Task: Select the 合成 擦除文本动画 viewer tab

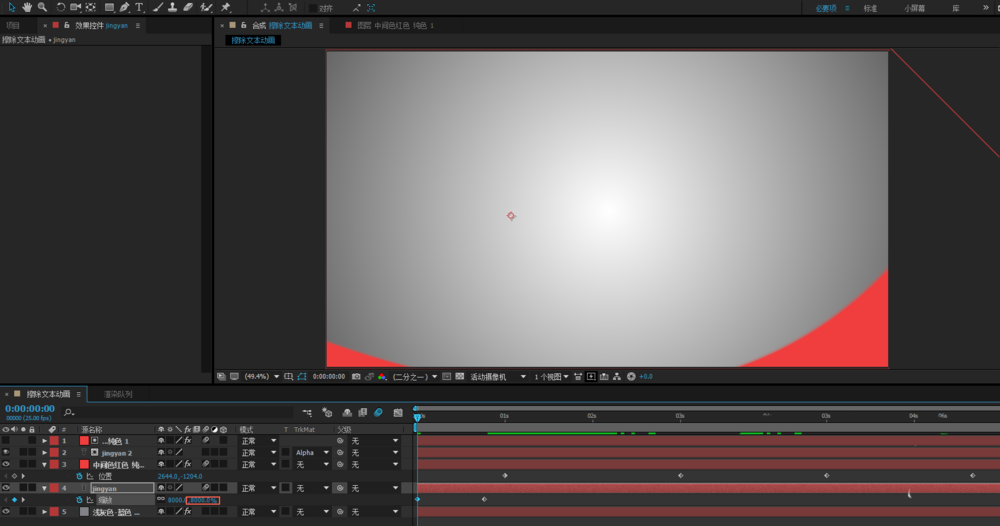Action: point(282,26)
